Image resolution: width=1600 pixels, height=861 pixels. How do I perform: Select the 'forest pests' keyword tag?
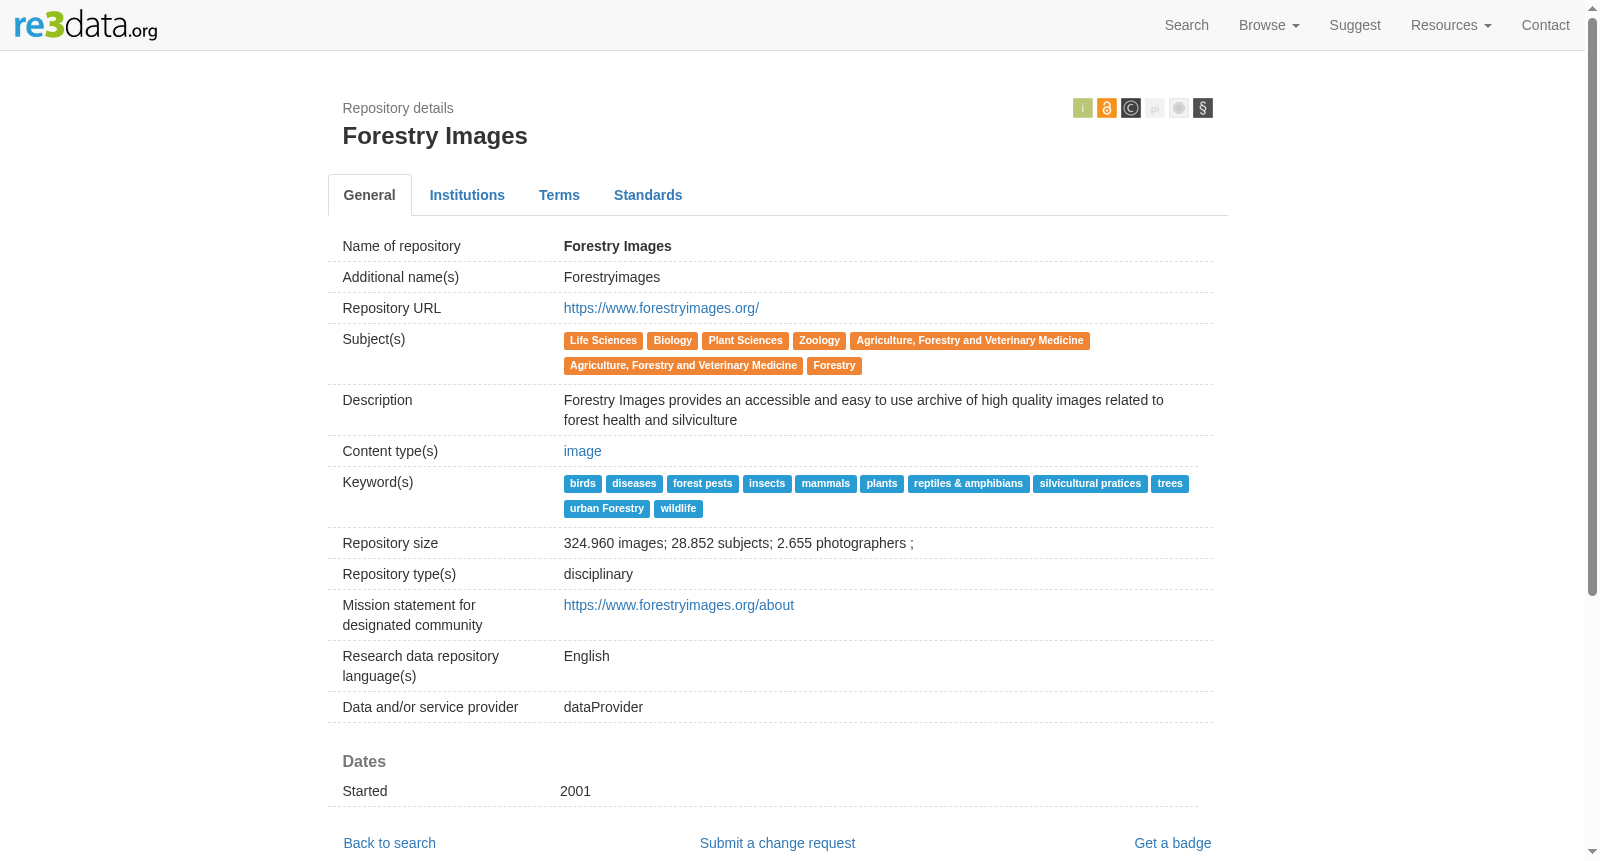703,484
